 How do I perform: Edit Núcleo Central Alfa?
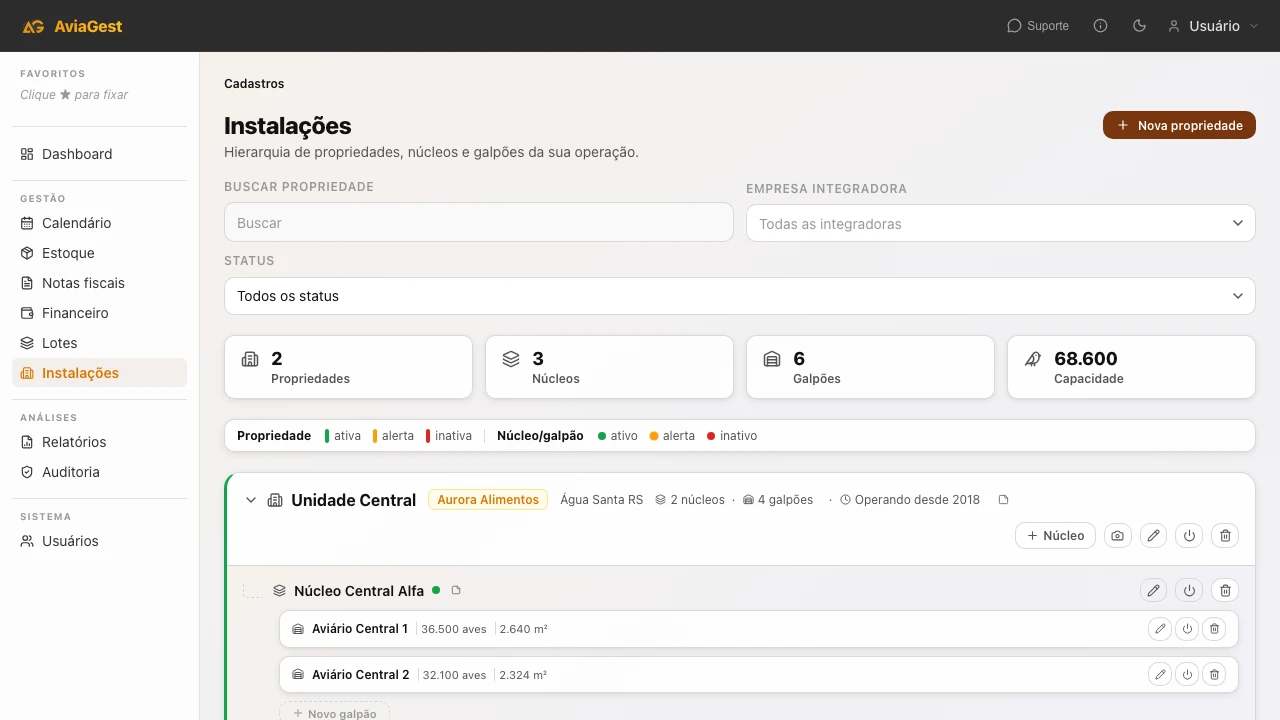(1153, 590)
